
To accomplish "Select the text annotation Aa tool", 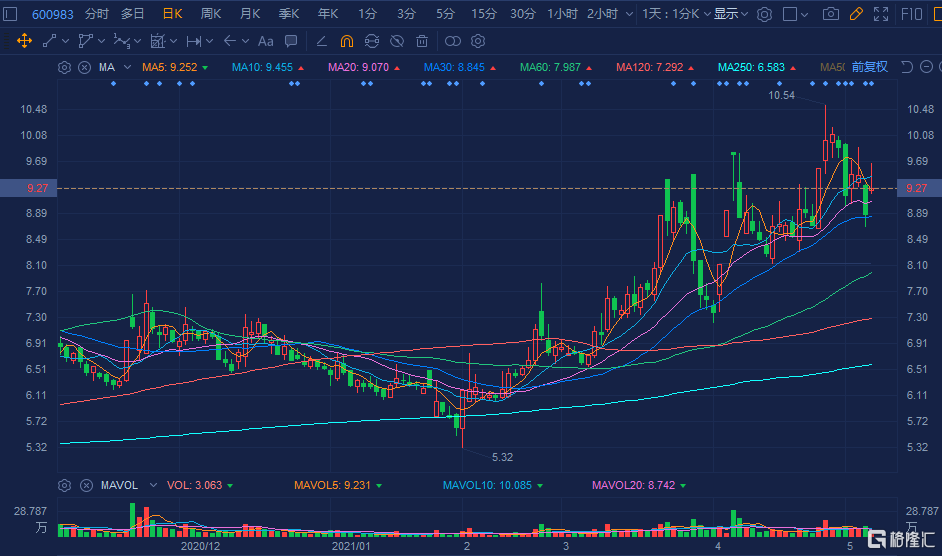I will [x=265, y=41].
